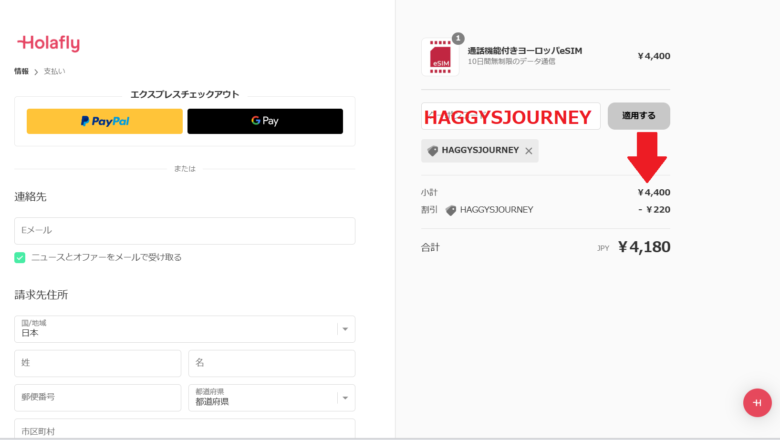The height and width of the screenshot is (440, 780).
Task: Click the product name 通話機能付きヨーロッパeSIM
Action: 525,51
